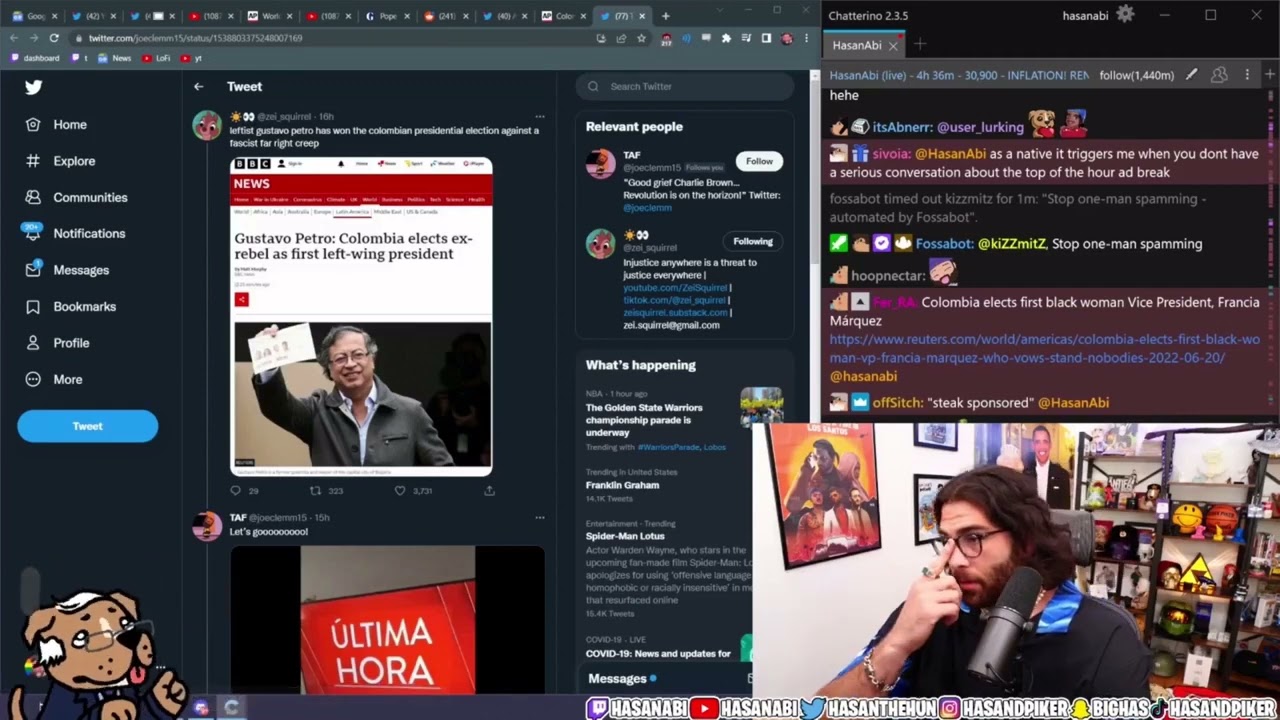Open Chatterino settings gear
The image size is (1280, 720).
tap(1125, 14)
